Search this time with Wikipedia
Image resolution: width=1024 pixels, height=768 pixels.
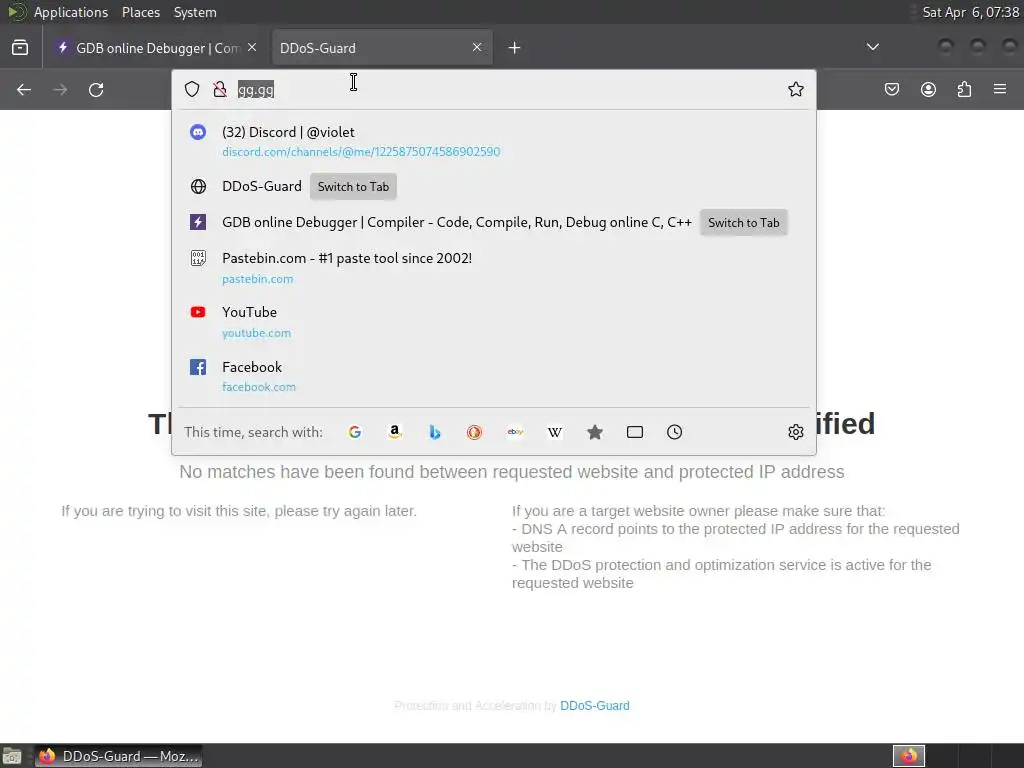click(554, 432)
